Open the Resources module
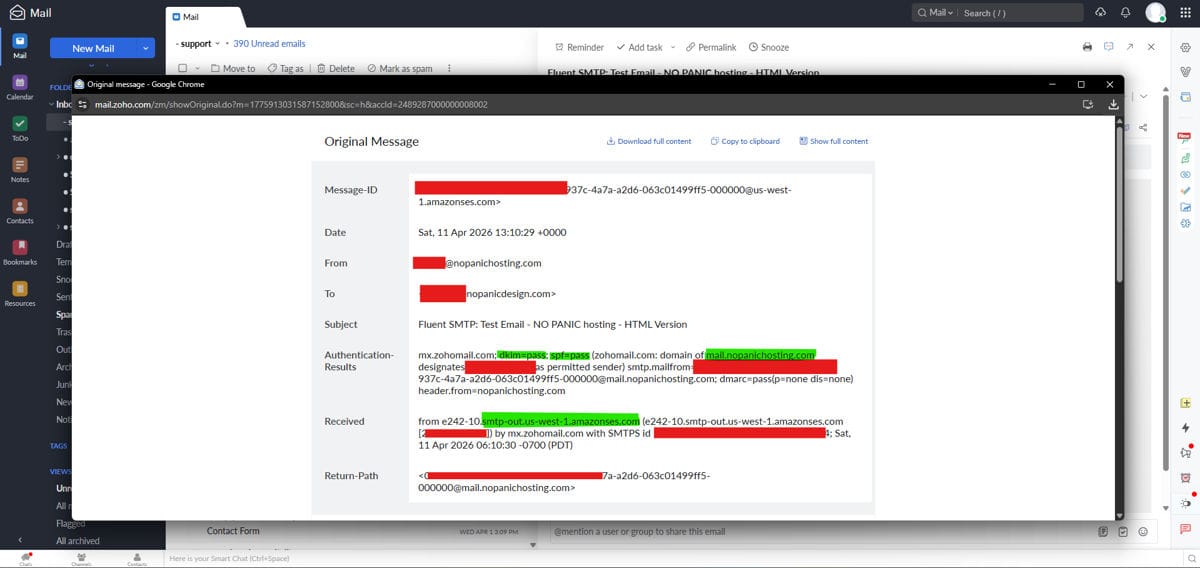Screen dimensions: 1200x568 pyautogui.click(x=19, y=293)
